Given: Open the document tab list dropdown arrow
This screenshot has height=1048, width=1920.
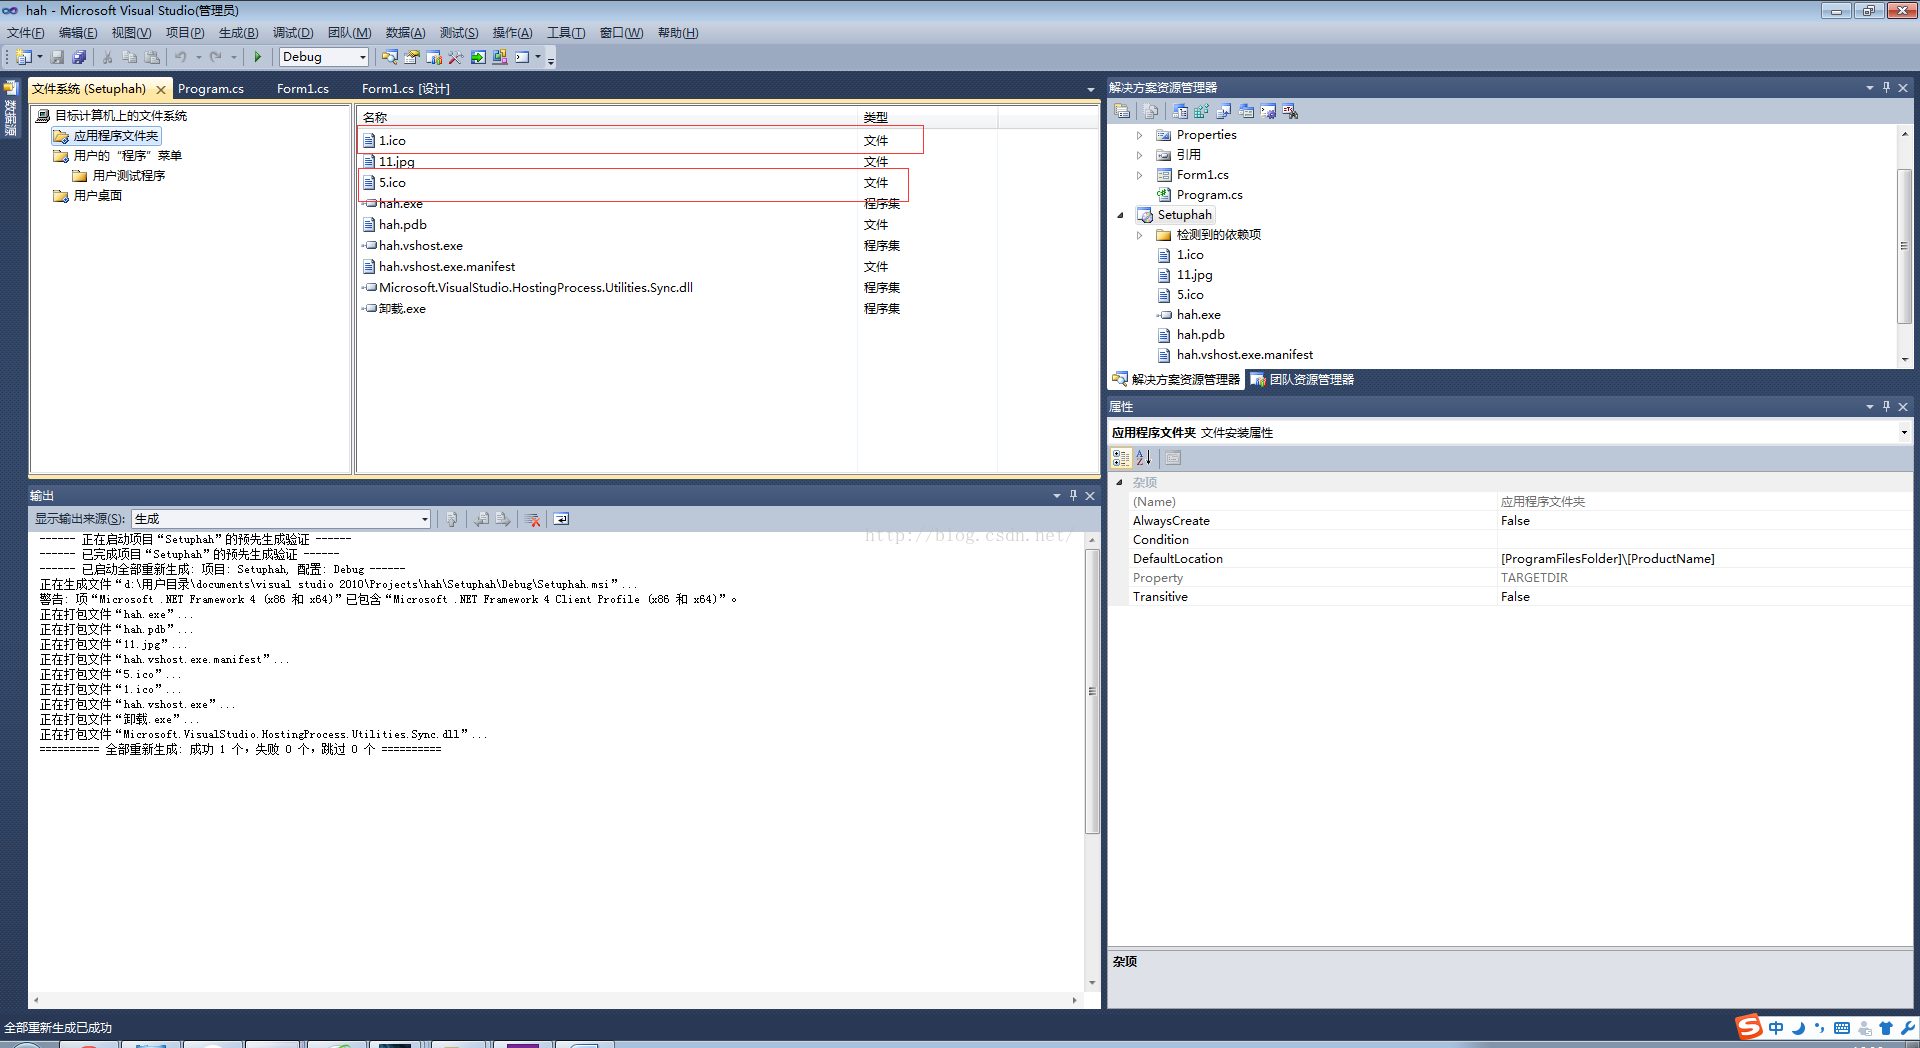Looking at the screenshot, I should click(1091, 89).
